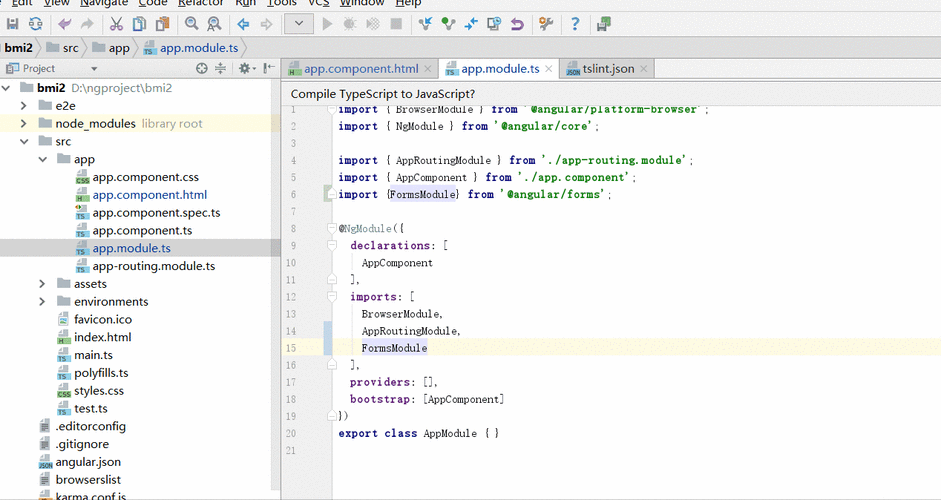Open the Navigate menu
Image resolution: width=941 pixels, height=500 pixels.
click(x=103, y=3)
